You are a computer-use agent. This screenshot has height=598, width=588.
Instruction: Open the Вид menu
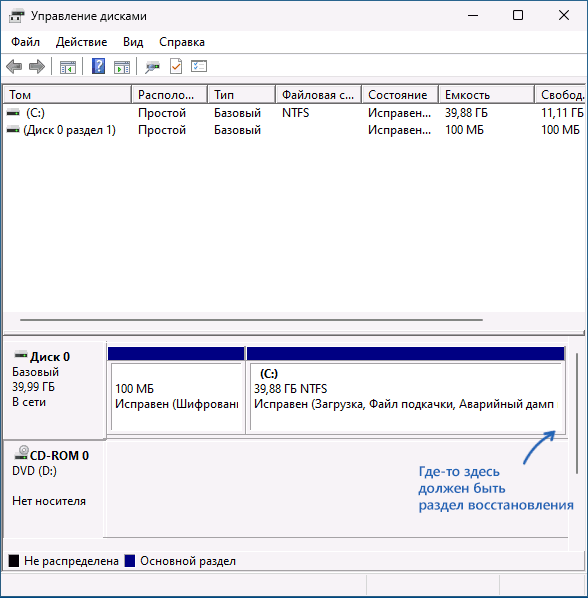(x=133, y=42)
